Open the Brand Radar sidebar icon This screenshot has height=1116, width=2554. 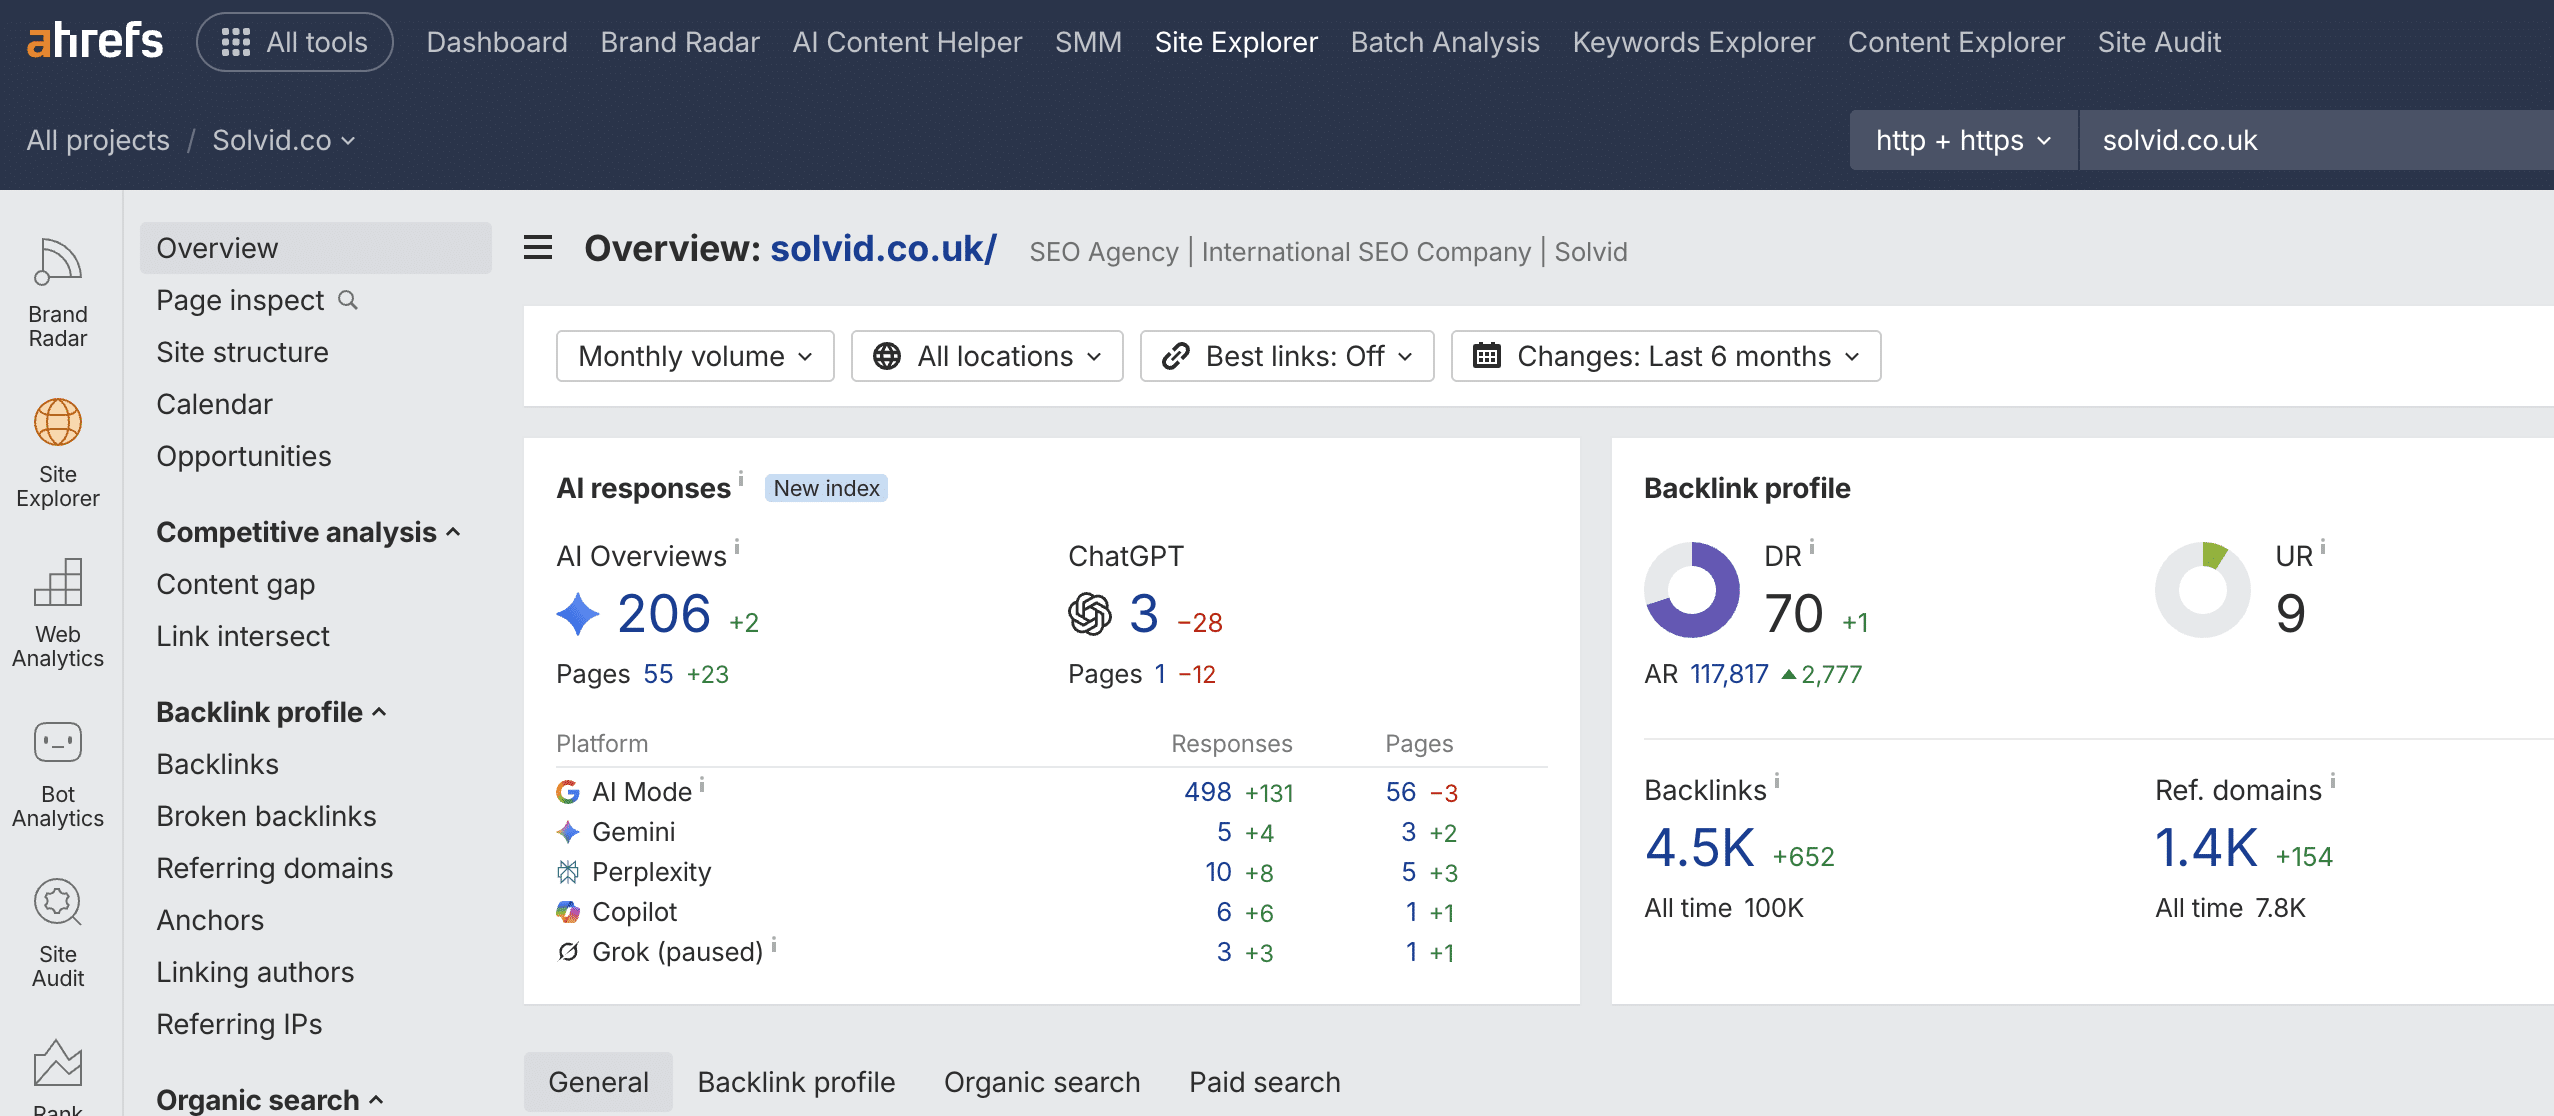(x=58, y=293)
